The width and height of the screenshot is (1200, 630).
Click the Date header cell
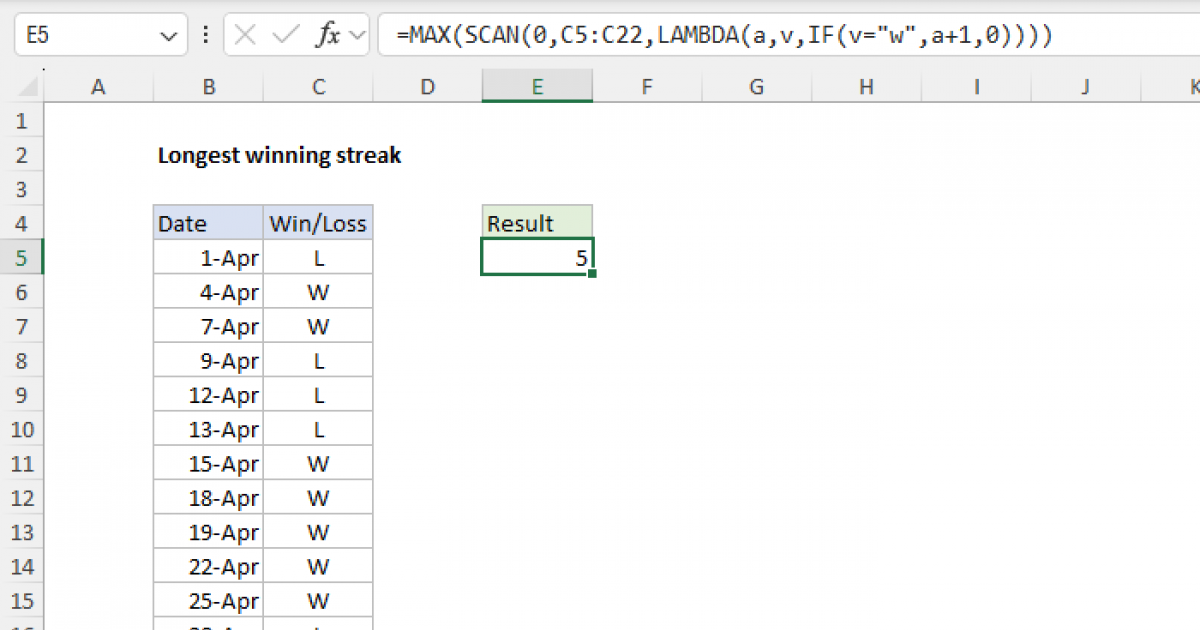point(207,223)
